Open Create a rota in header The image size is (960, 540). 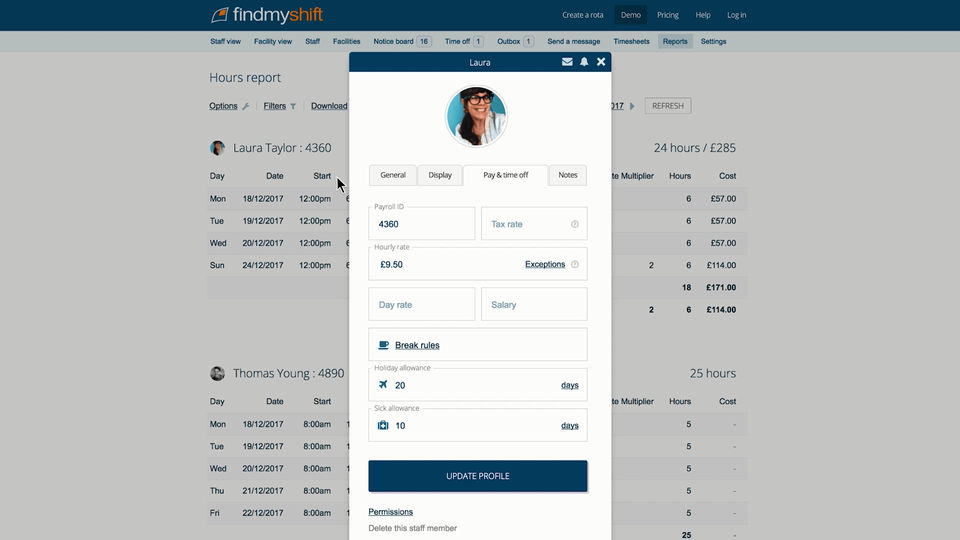pos(583,15)
